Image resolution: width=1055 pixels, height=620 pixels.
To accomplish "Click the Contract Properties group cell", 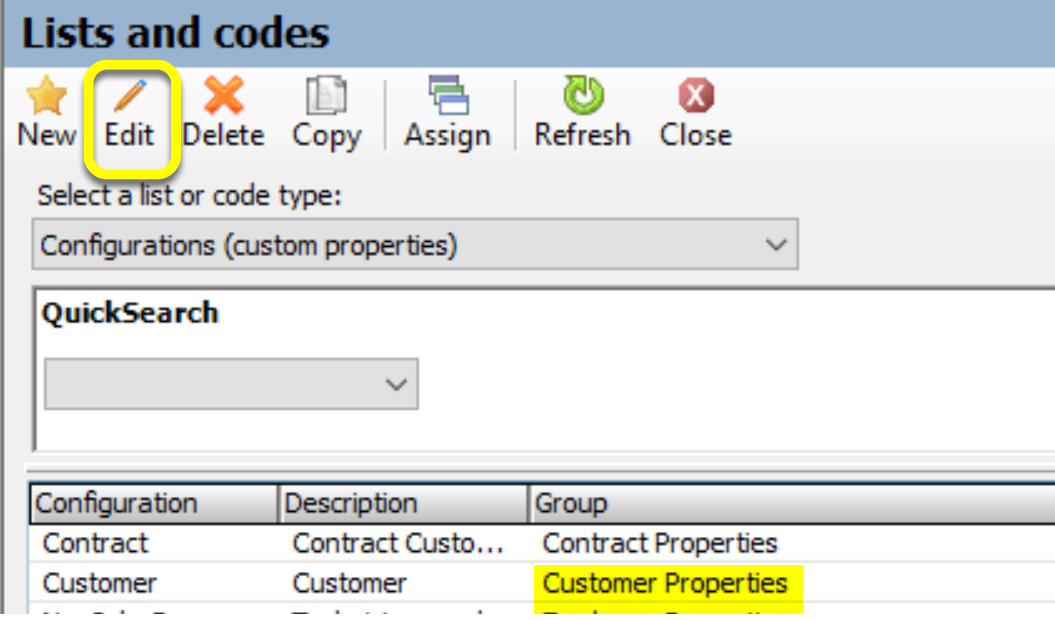I will 660,543.
